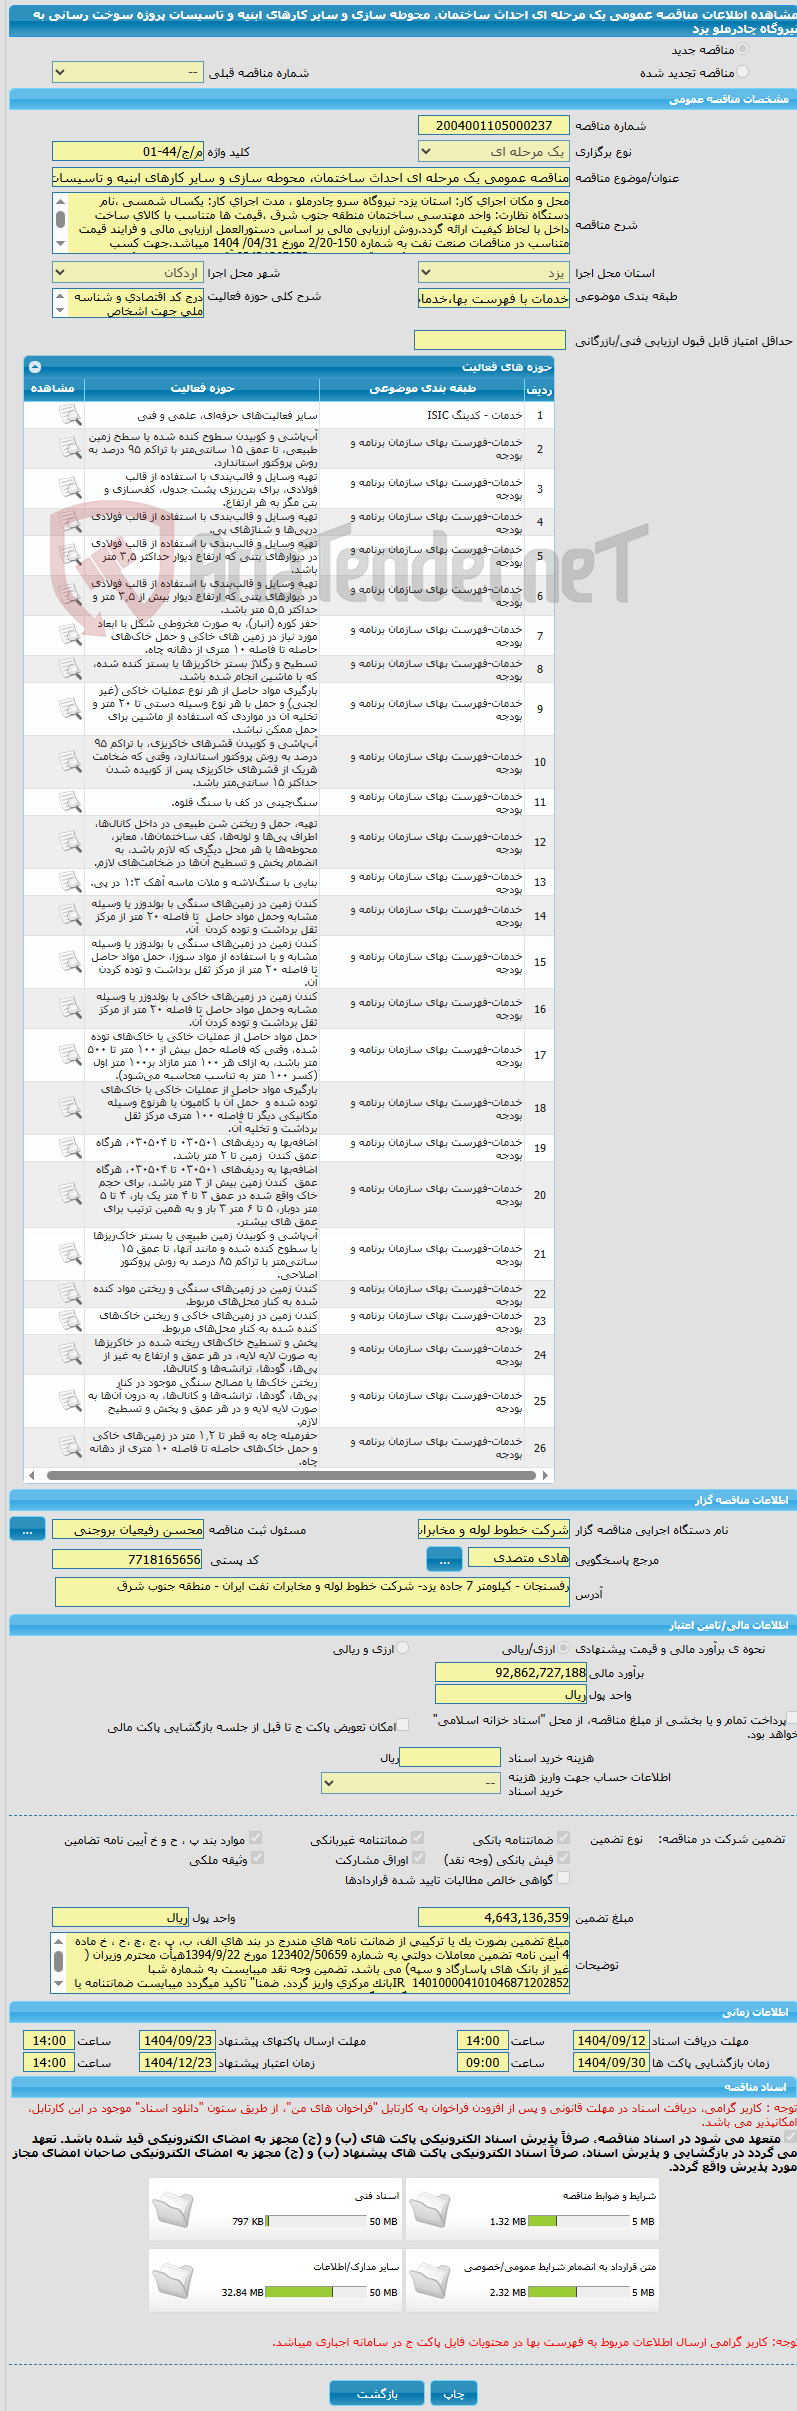Select the مناقصه جدید radio button
The image size is (797, 2411).
pyautogui.click(x=741, y=49)
